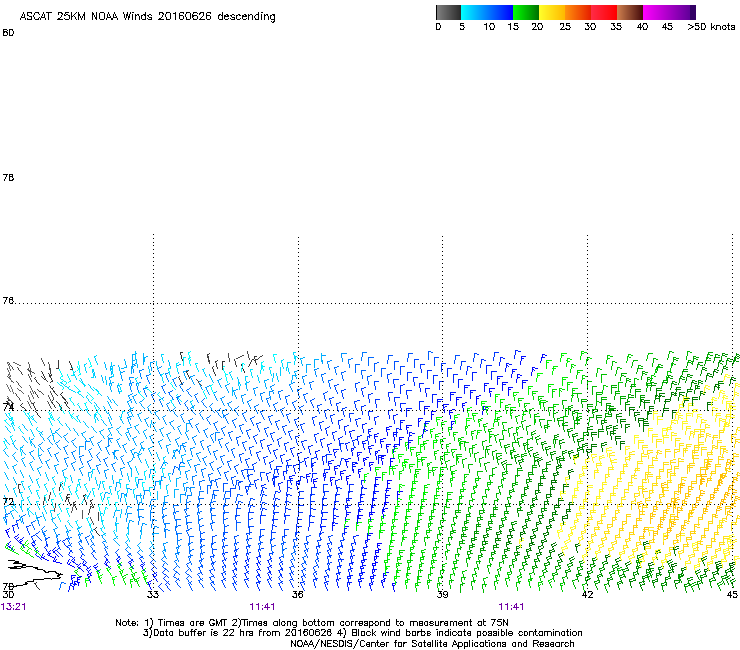Click the latitude label 76 on left axis
Viewport: 740px width, 650px height.
[8, 301]
